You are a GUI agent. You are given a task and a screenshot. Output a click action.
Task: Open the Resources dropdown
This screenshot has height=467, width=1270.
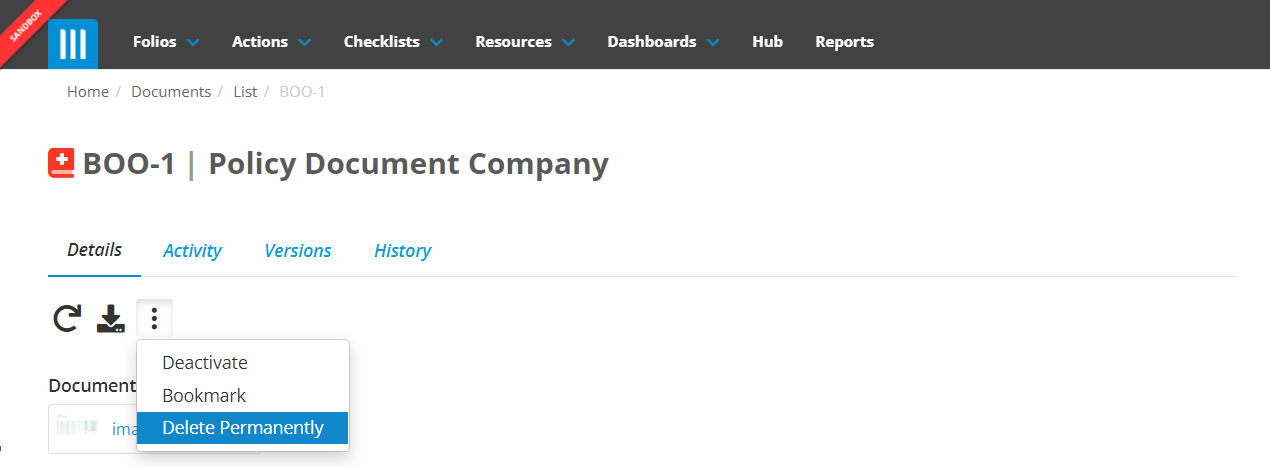(525, 42)
